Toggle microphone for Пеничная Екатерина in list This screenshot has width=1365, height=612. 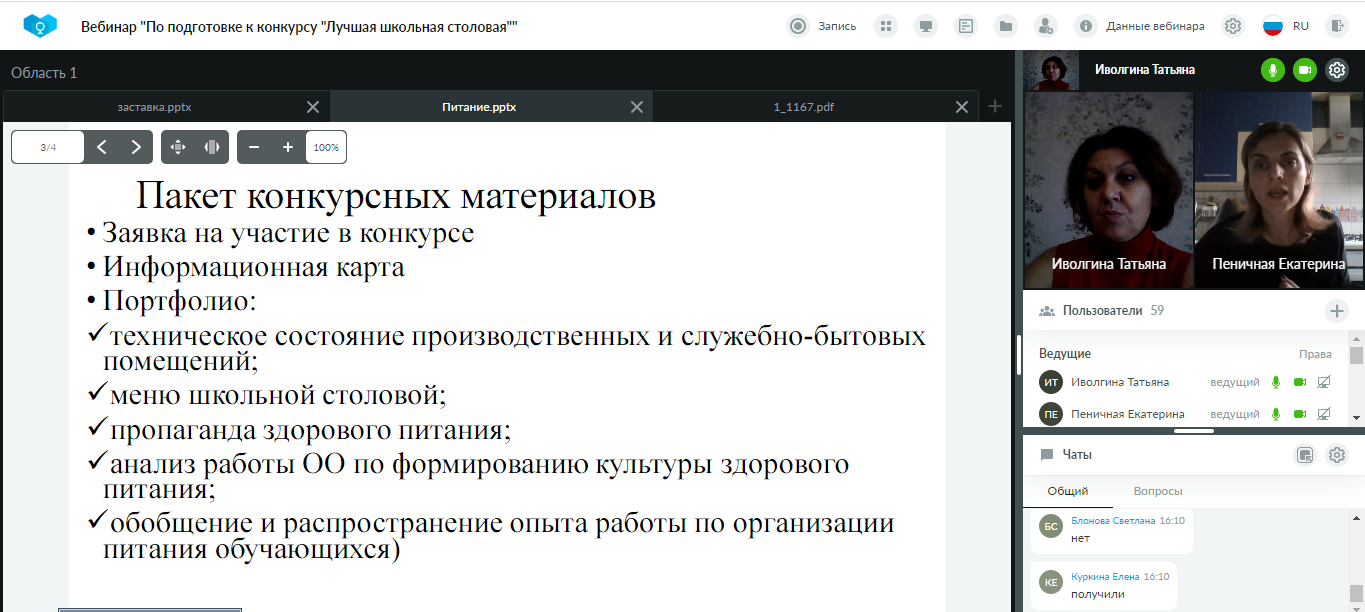point(1276,414)
